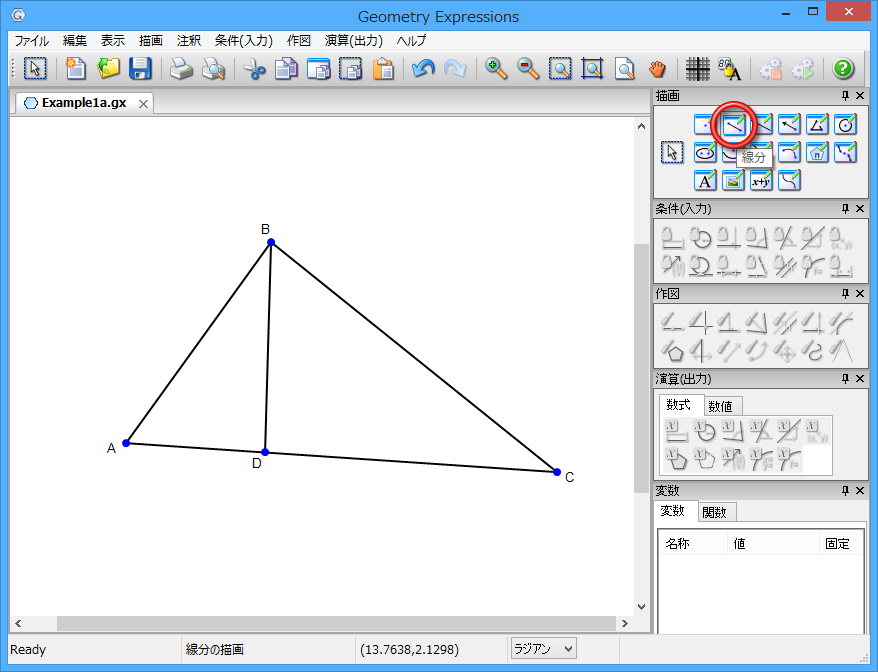Toggle the grid display in toolbar
The height and width of the screenshot is (672, 878).
[698, 69]
